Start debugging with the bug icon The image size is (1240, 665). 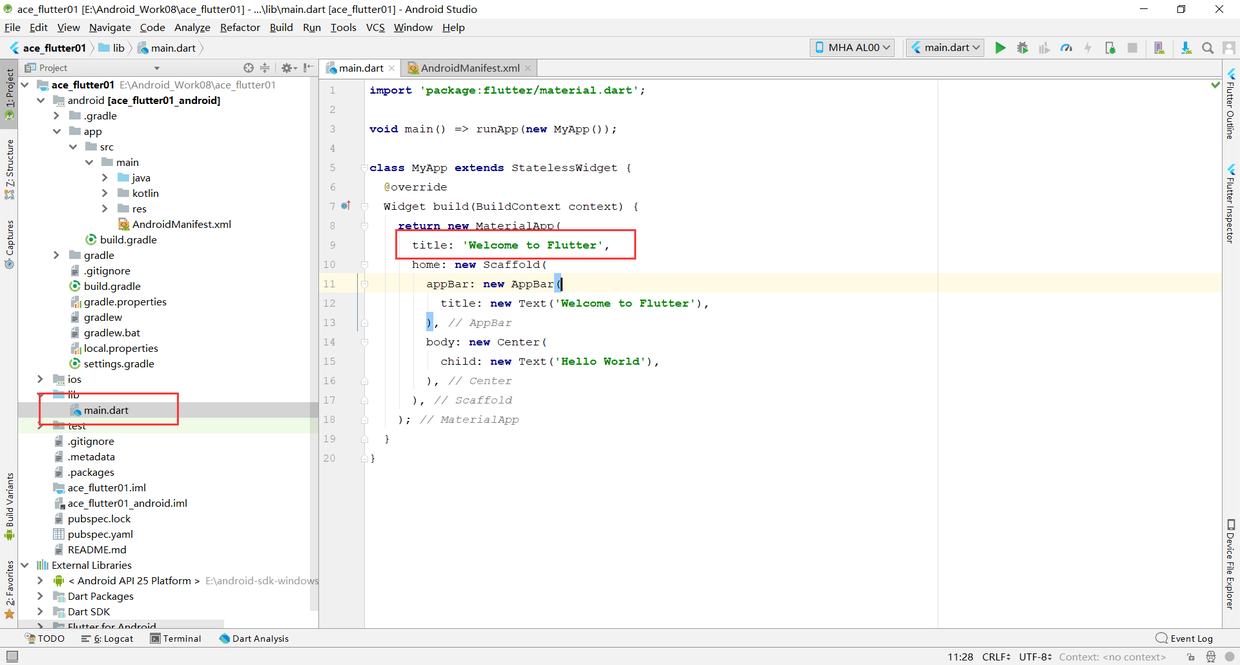coord(1022,47)
